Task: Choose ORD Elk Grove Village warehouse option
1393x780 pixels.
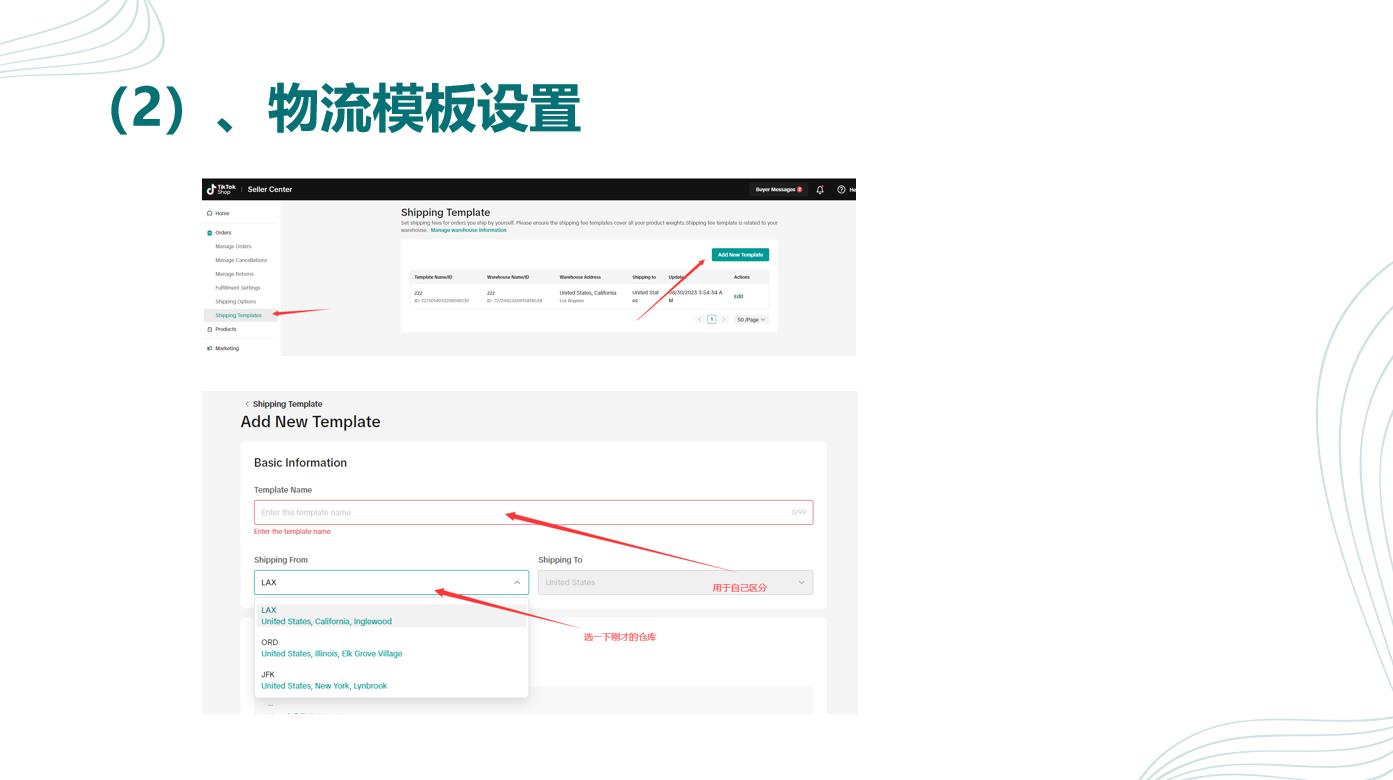Action: coord(391,648)
